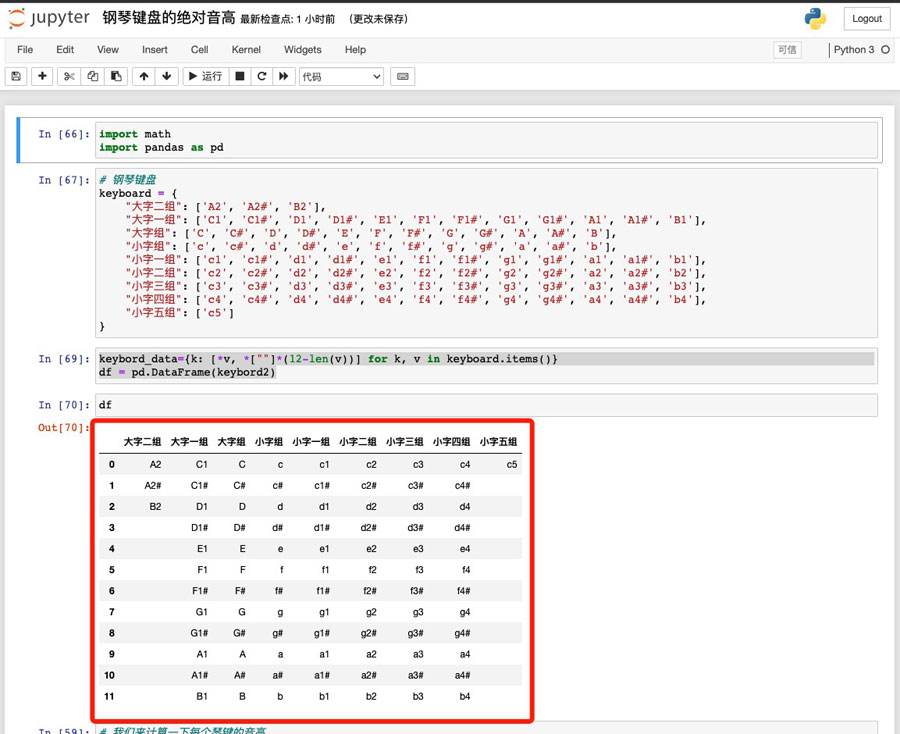Viewport: 900px width, 734px height.
Task: Click the 小字一组 column header
Action: point(311,442)
